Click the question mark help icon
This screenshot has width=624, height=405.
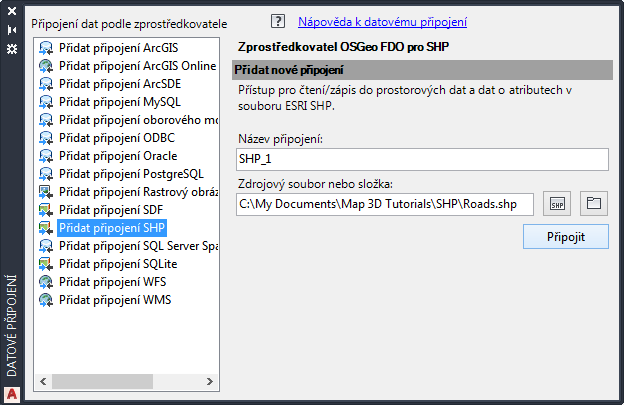(278, 21)
